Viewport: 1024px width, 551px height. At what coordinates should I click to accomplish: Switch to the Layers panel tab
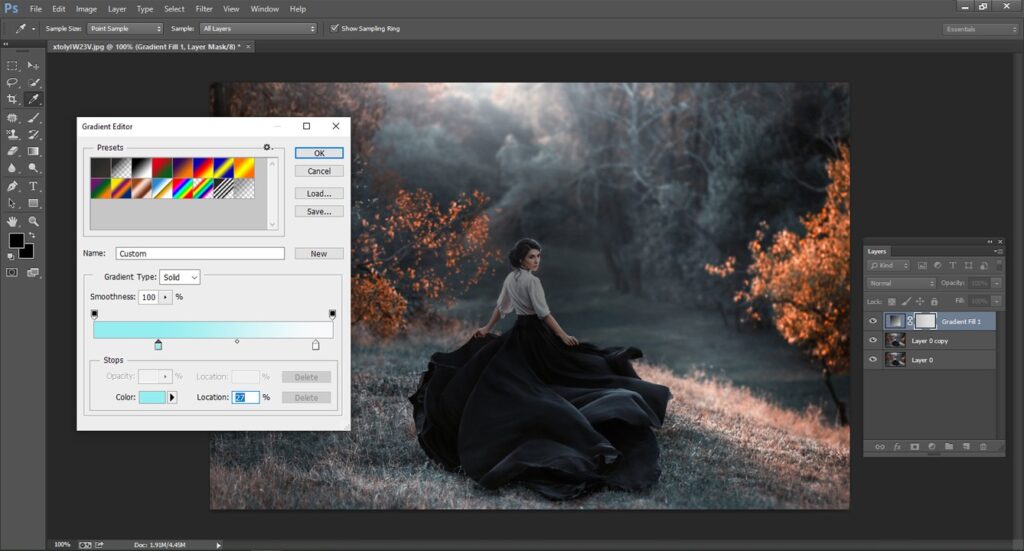877,251
